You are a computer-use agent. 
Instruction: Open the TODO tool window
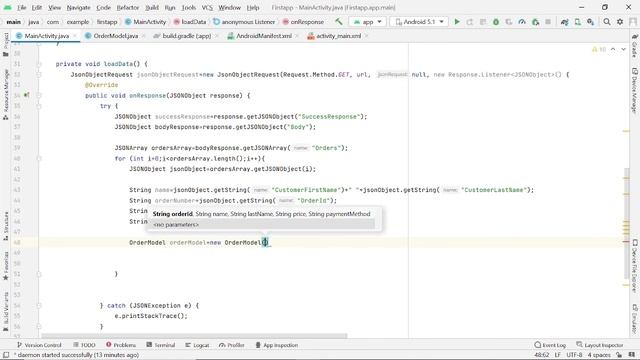click(84, 345)
